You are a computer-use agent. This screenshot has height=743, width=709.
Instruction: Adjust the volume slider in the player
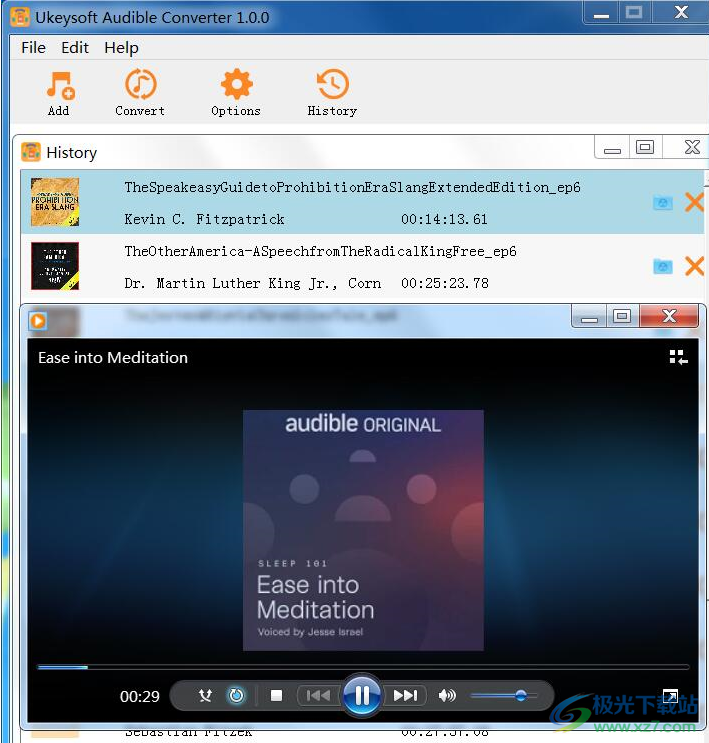504,696
